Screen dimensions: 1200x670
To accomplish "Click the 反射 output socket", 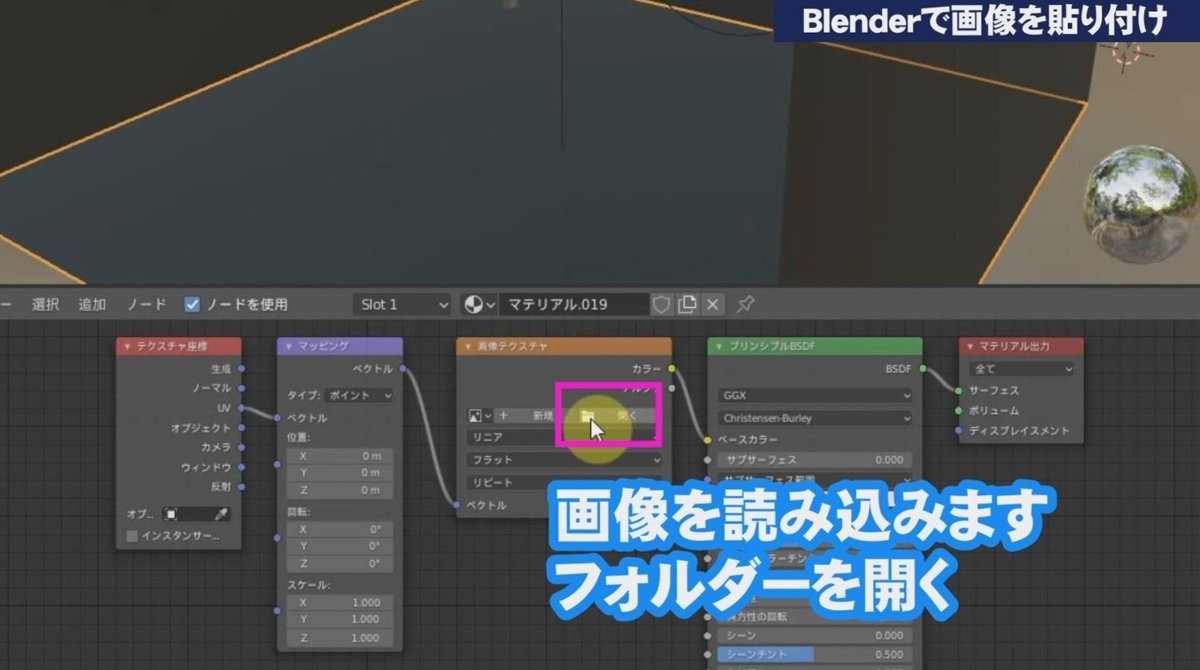I will (x=241, y=486).
